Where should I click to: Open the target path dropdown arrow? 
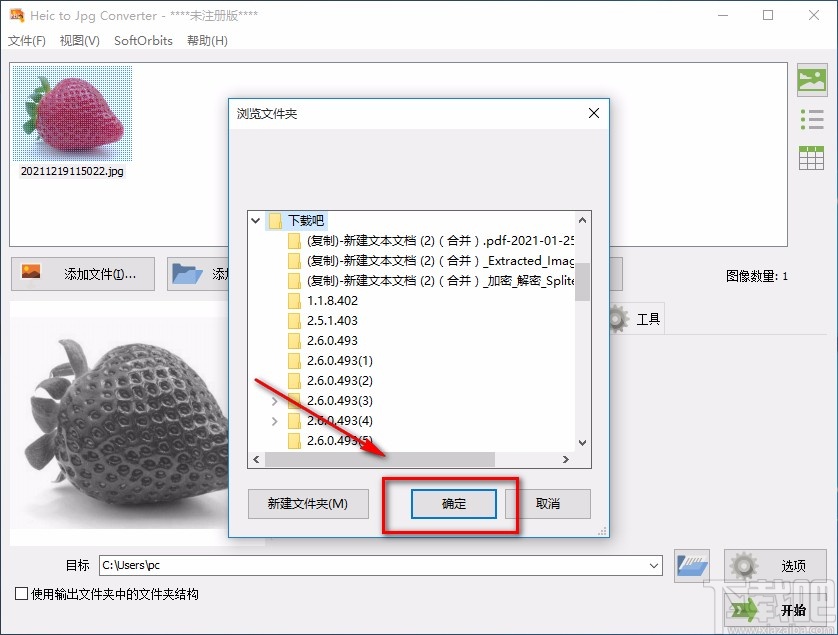(655, 565)
